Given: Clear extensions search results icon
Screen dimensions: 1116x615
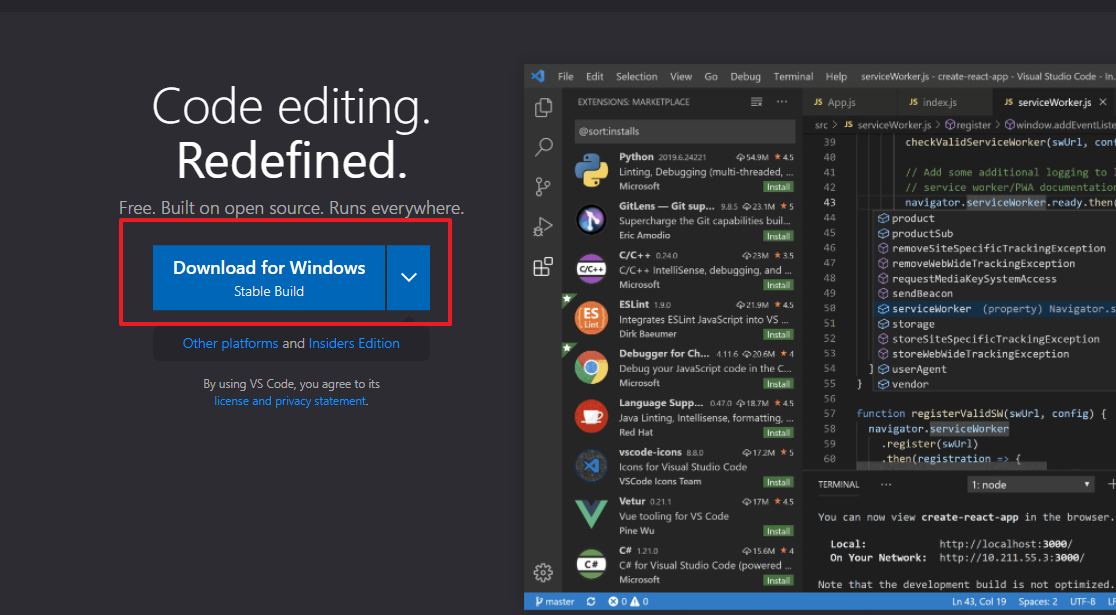Looking at the screenshot, I should point(757,102).
